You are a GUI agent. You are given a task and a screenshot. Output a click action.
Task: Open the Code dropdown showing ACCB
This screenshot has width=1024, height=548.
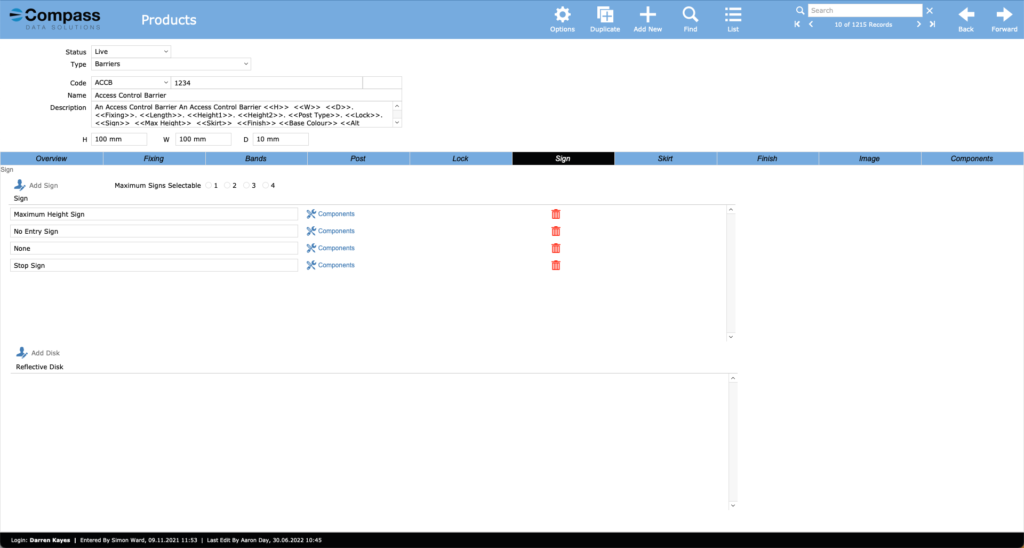[x=131, y=82]
